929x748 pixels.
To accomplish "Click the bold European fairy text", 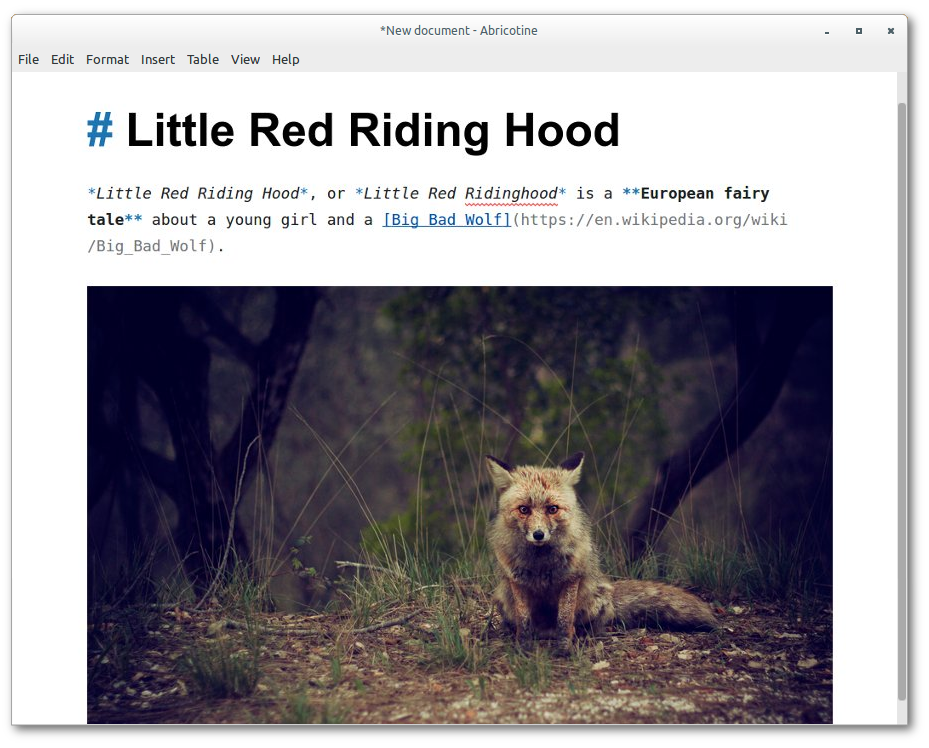I will 705,194.
